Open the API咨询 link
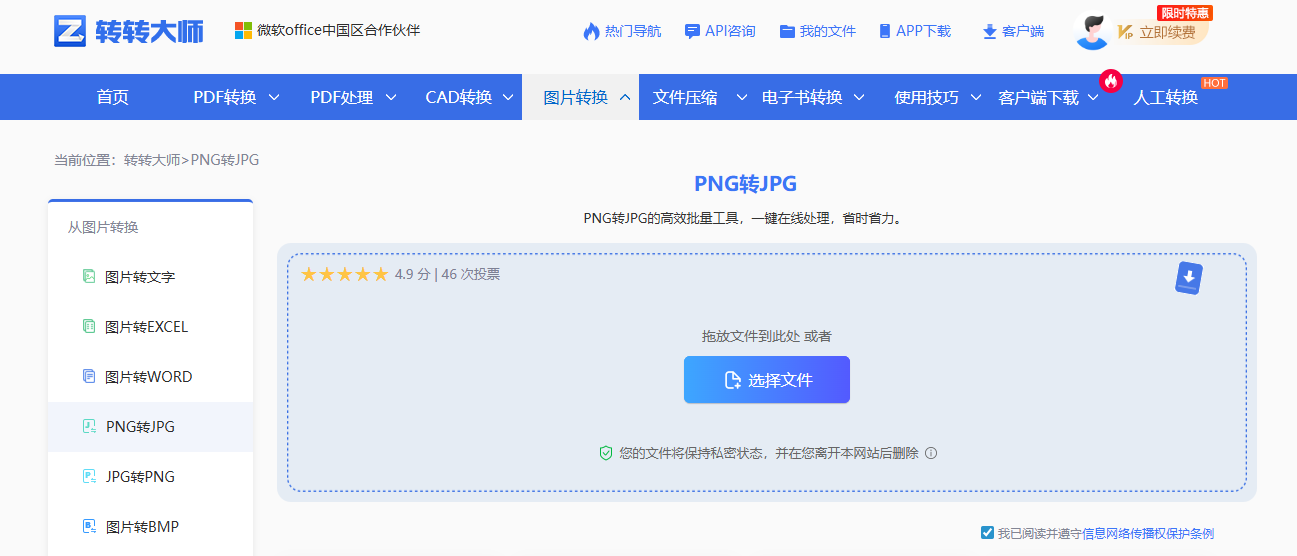The width and height of the screenshot is (1297, 556). coord(730,31)
